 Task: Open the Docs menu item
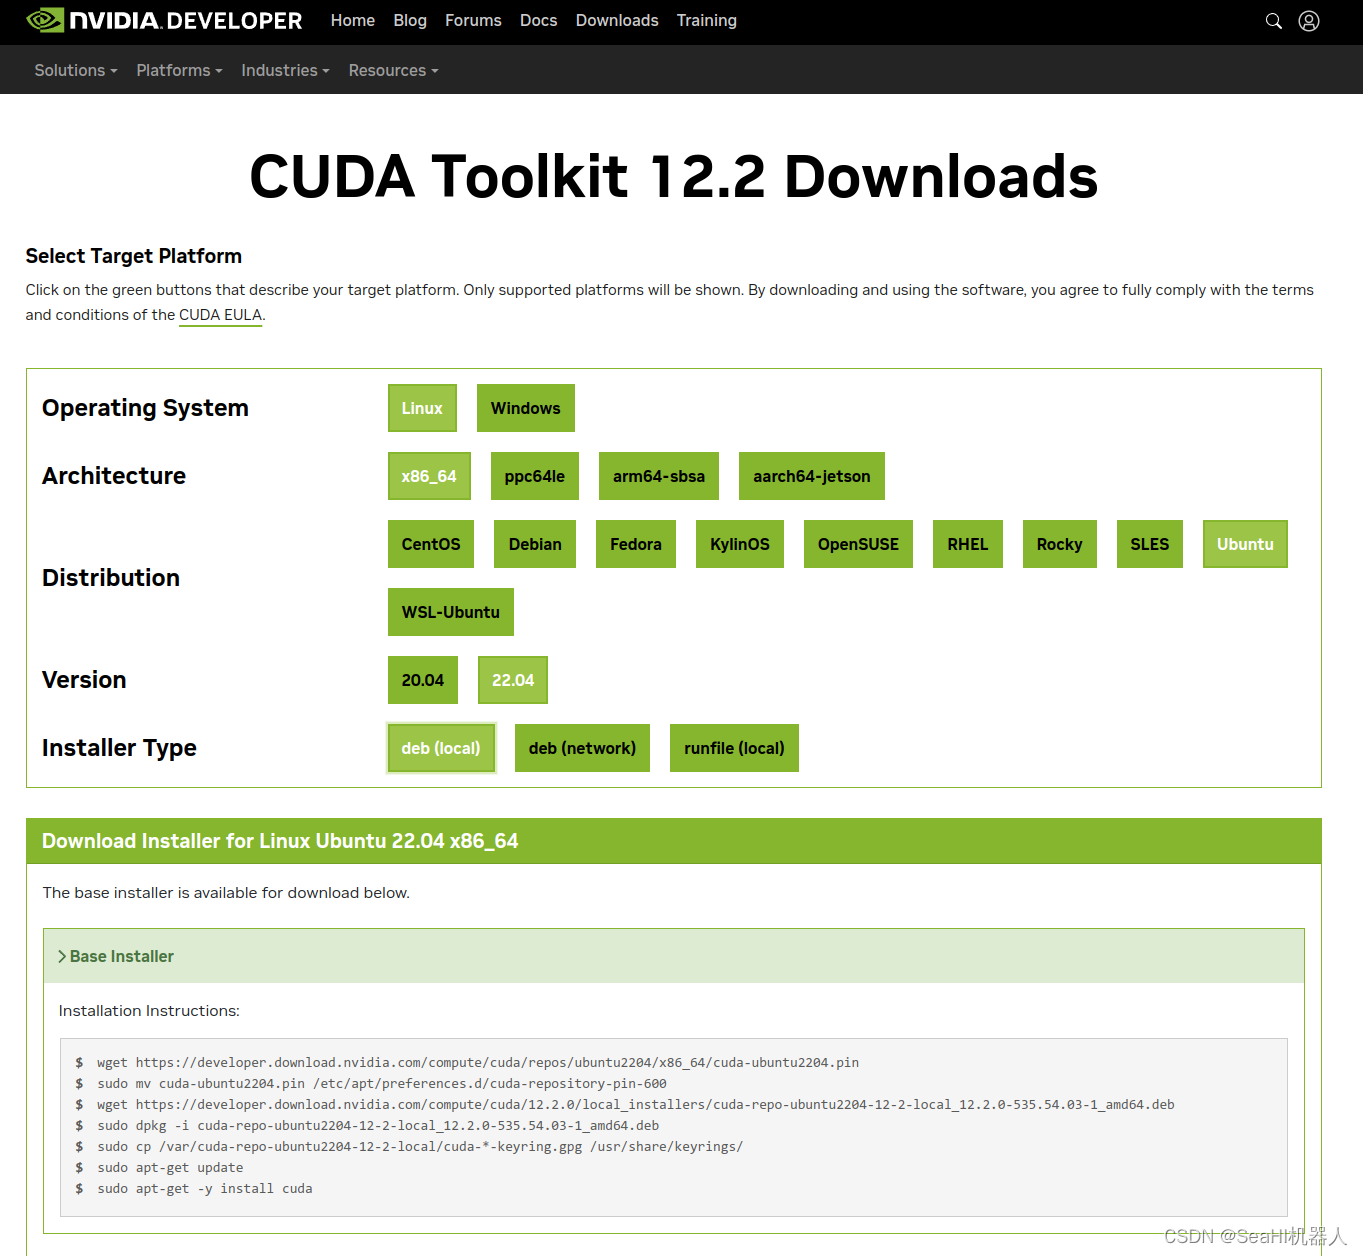click(538, 21)
